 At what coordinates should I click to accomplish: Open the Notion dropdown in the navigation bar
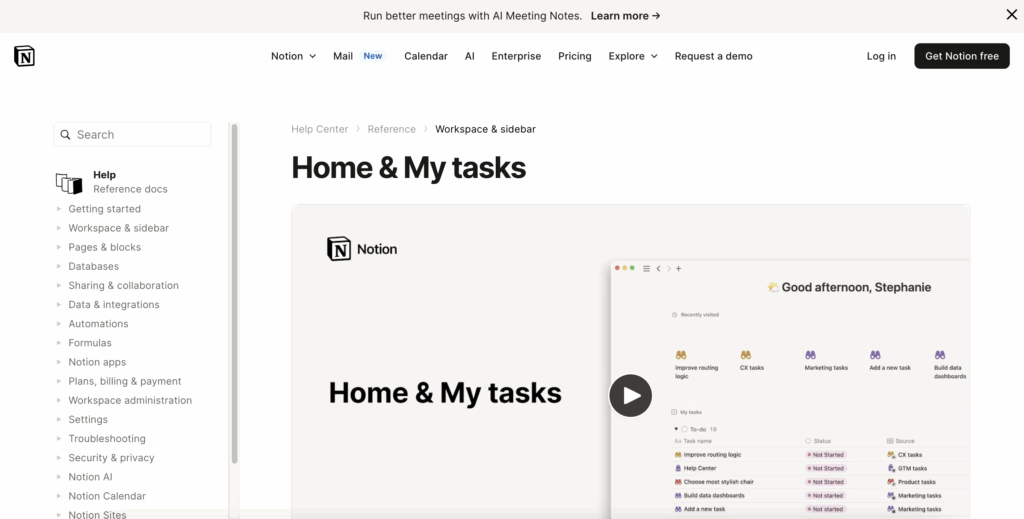[x=293, y=56]
